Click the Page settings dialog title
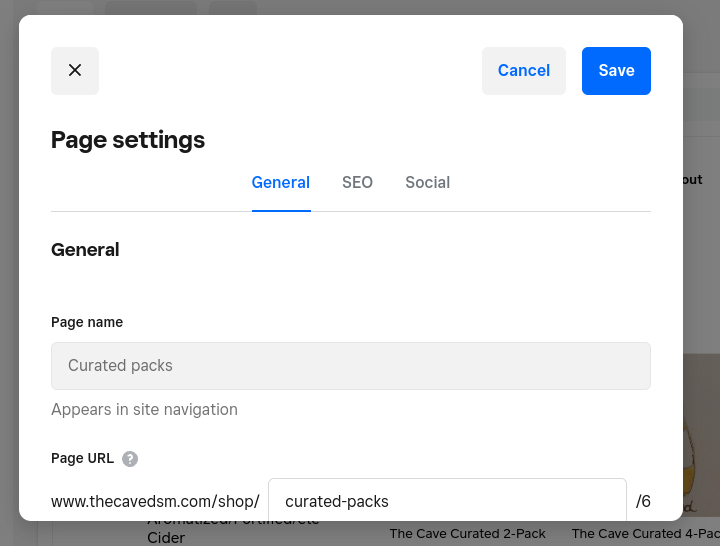The image size is (720, 546). [128, 140]
